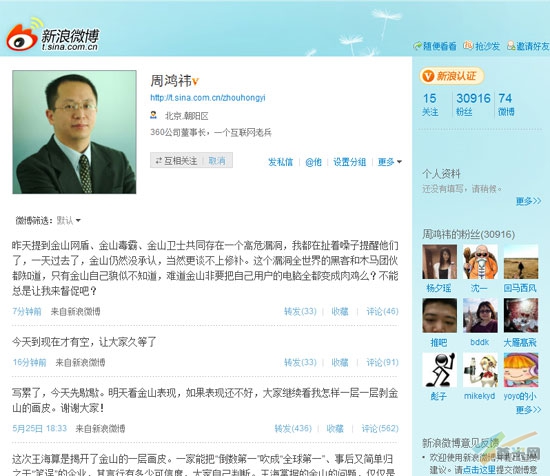Click the 大雁高飛 fan name link
The width and height of the screenshot is (550, 476).
pyautogui.click(x=520, y=342)
